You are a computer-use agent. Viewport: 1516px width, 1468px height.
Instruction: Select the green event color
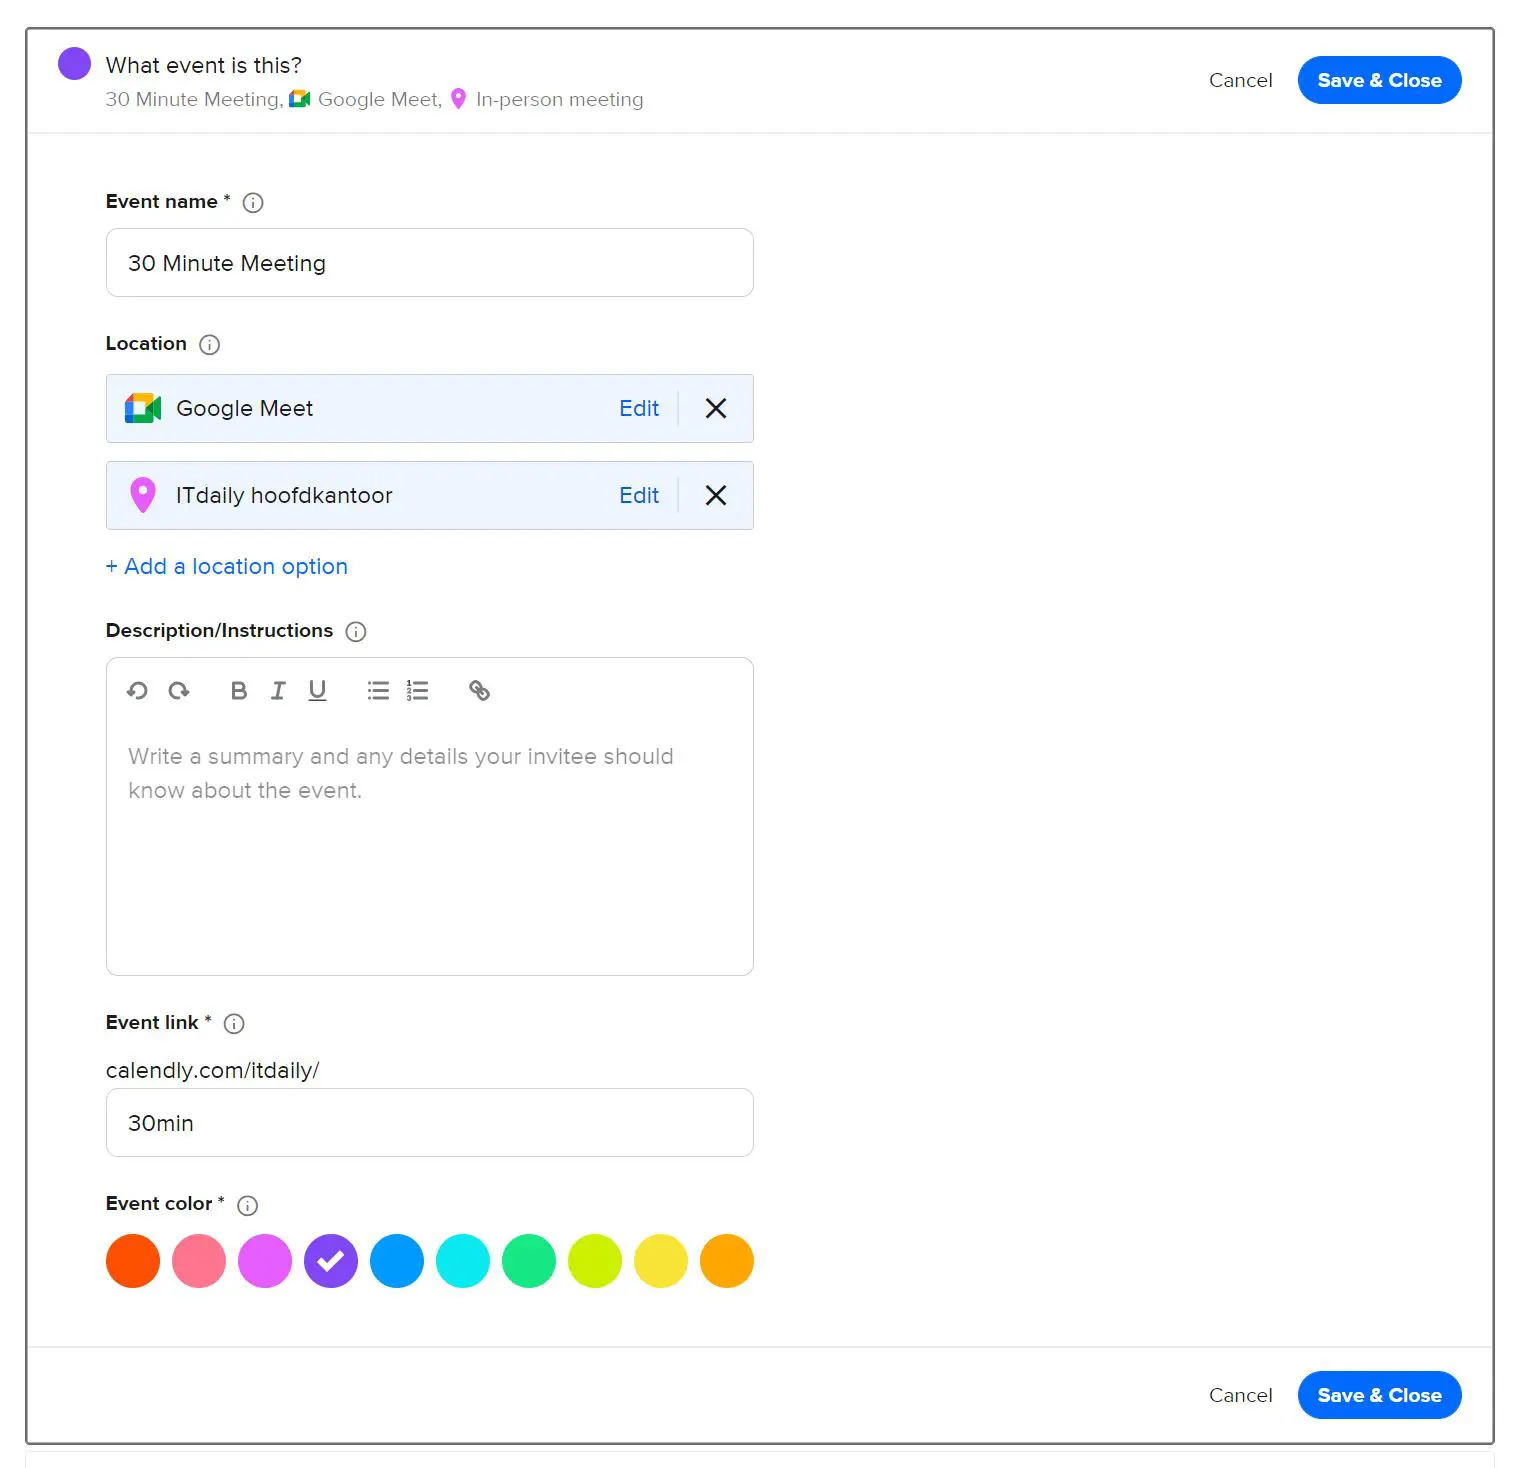tap(529, 1261)
